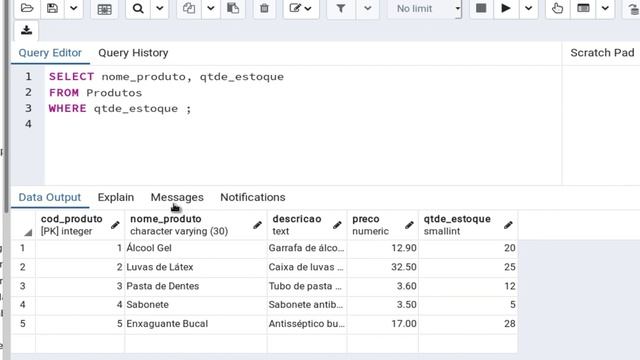
Task: Click the empty editor line 4
Action: (x=302, y=124)
